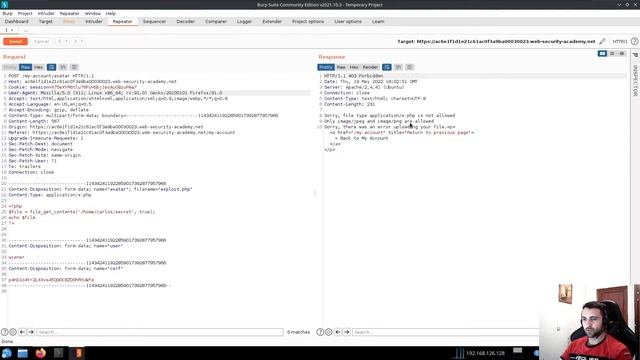Select side-by-side split layout icon
Screen dimensions: 640x360
tap(602, 53)
